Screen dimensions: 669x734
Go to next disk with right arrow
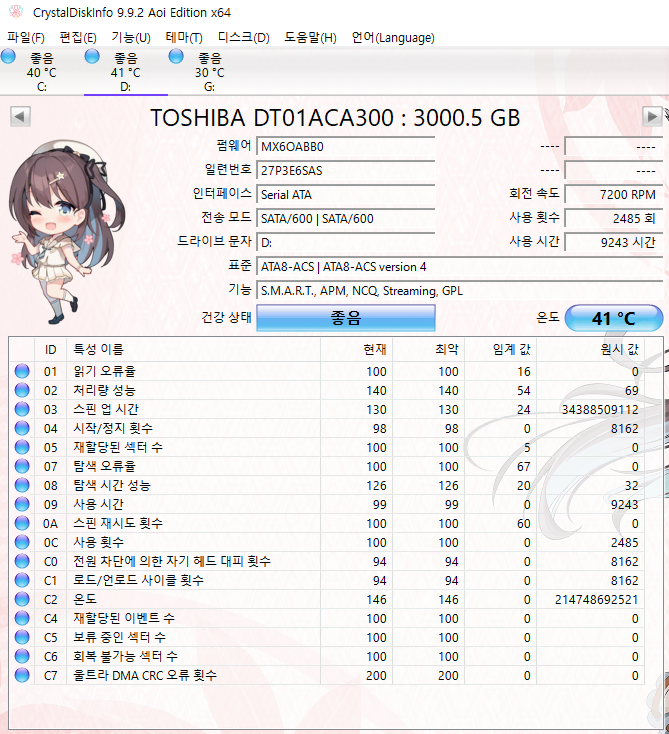point(652,117)
